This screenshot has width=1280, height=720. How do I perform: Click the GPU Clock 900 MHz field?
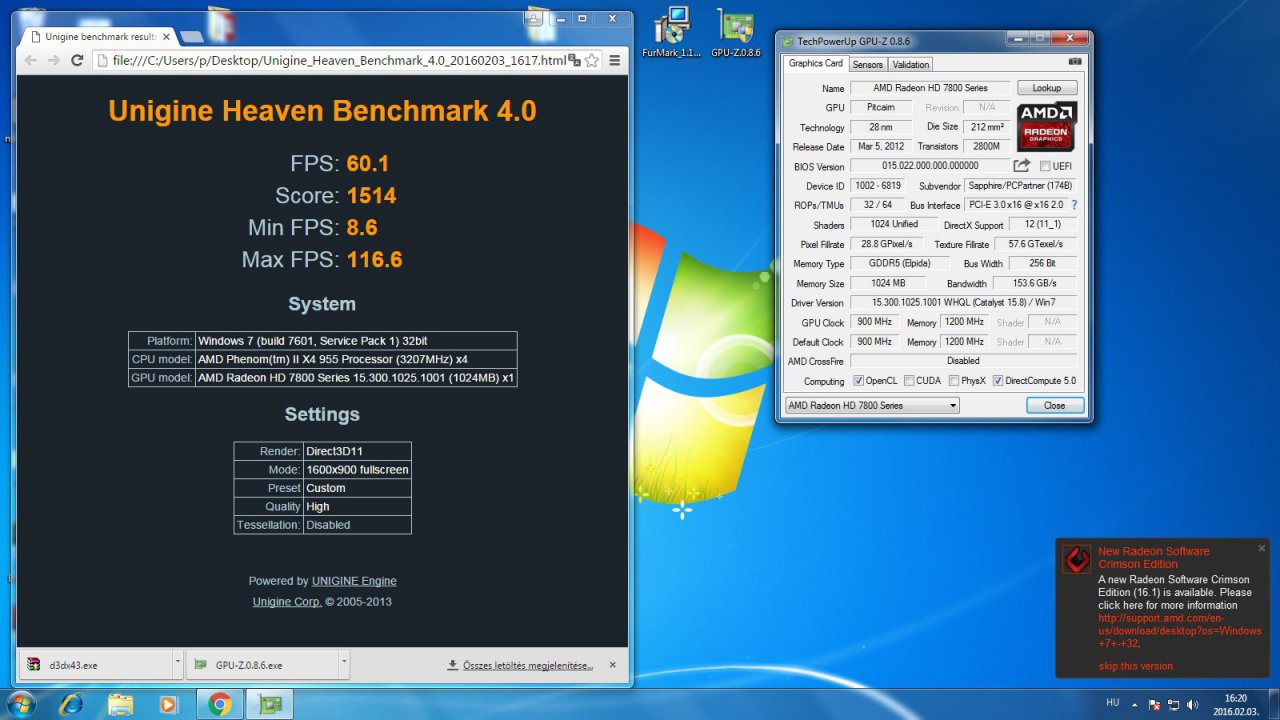click(875, 322)
